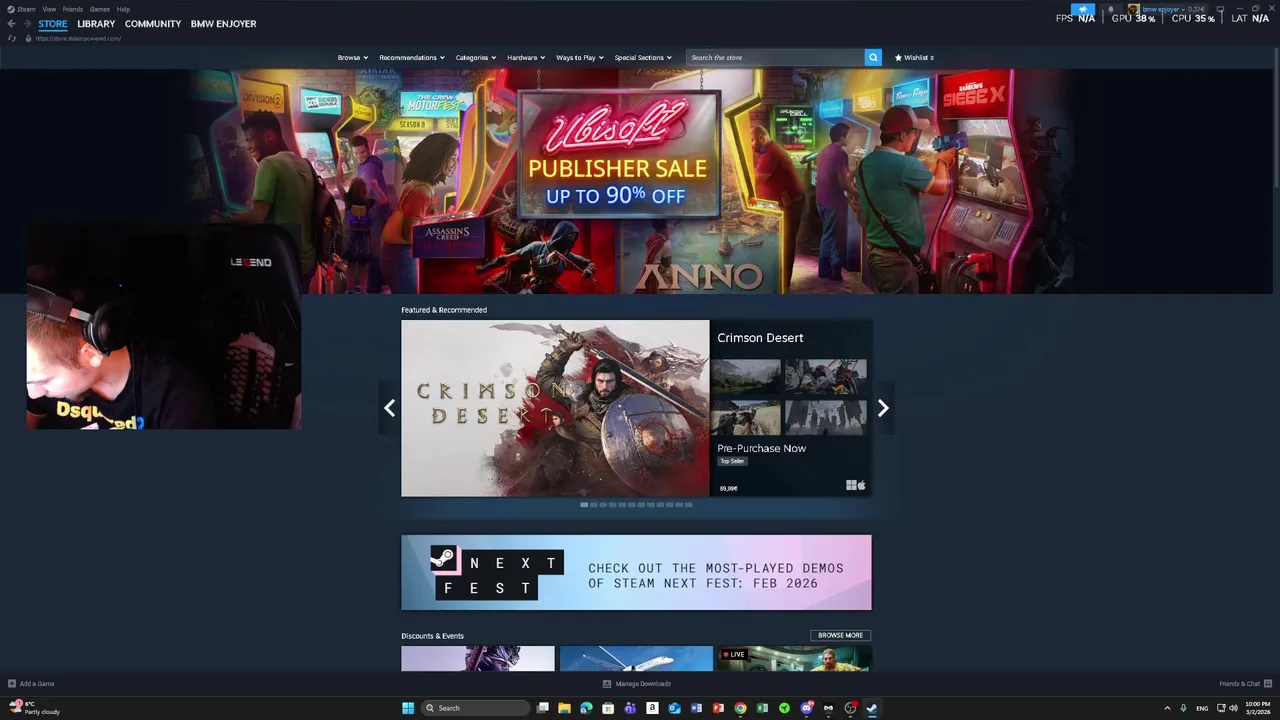
Task: Switch to the LIBRARY tab
Action: tap(96, 24)
